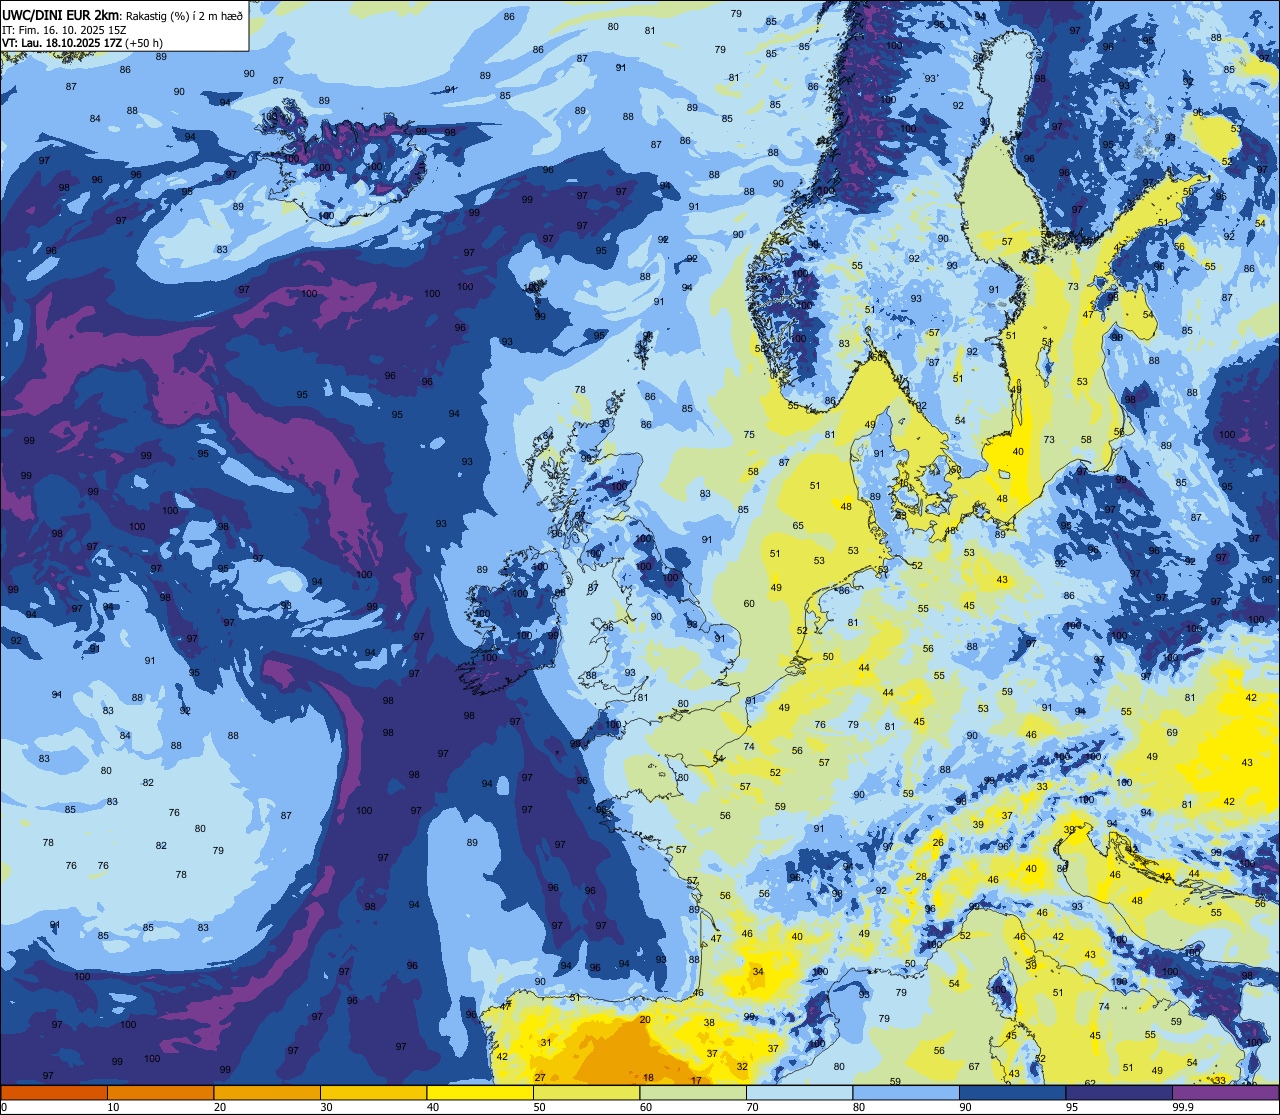
Task: Click the 60–70 pale green legend swatch
Action: [x=693, y=1092]
